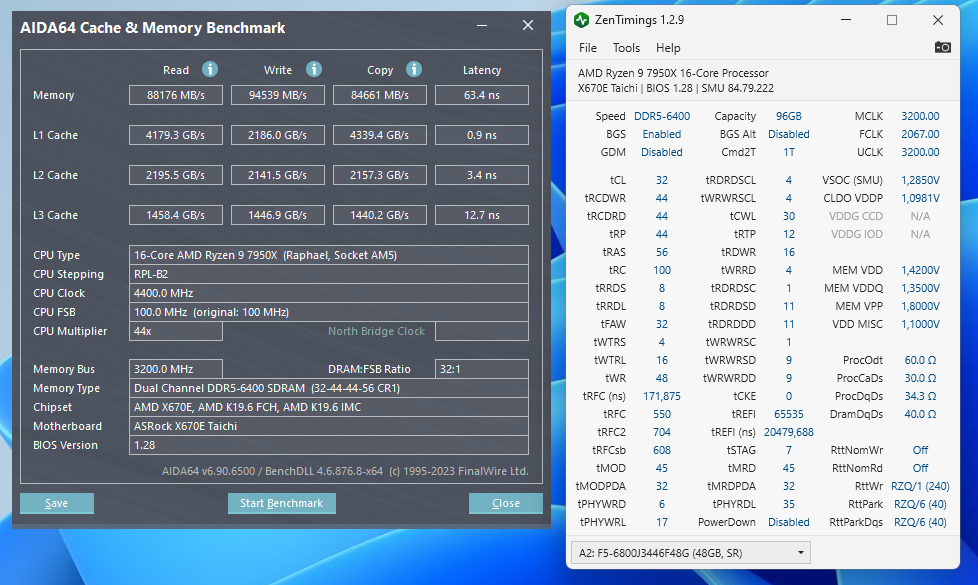The height and width of the screenshot is (585, 978).
Task: Click the MEM VPP value 1,8000V
Action: point(920,306)
